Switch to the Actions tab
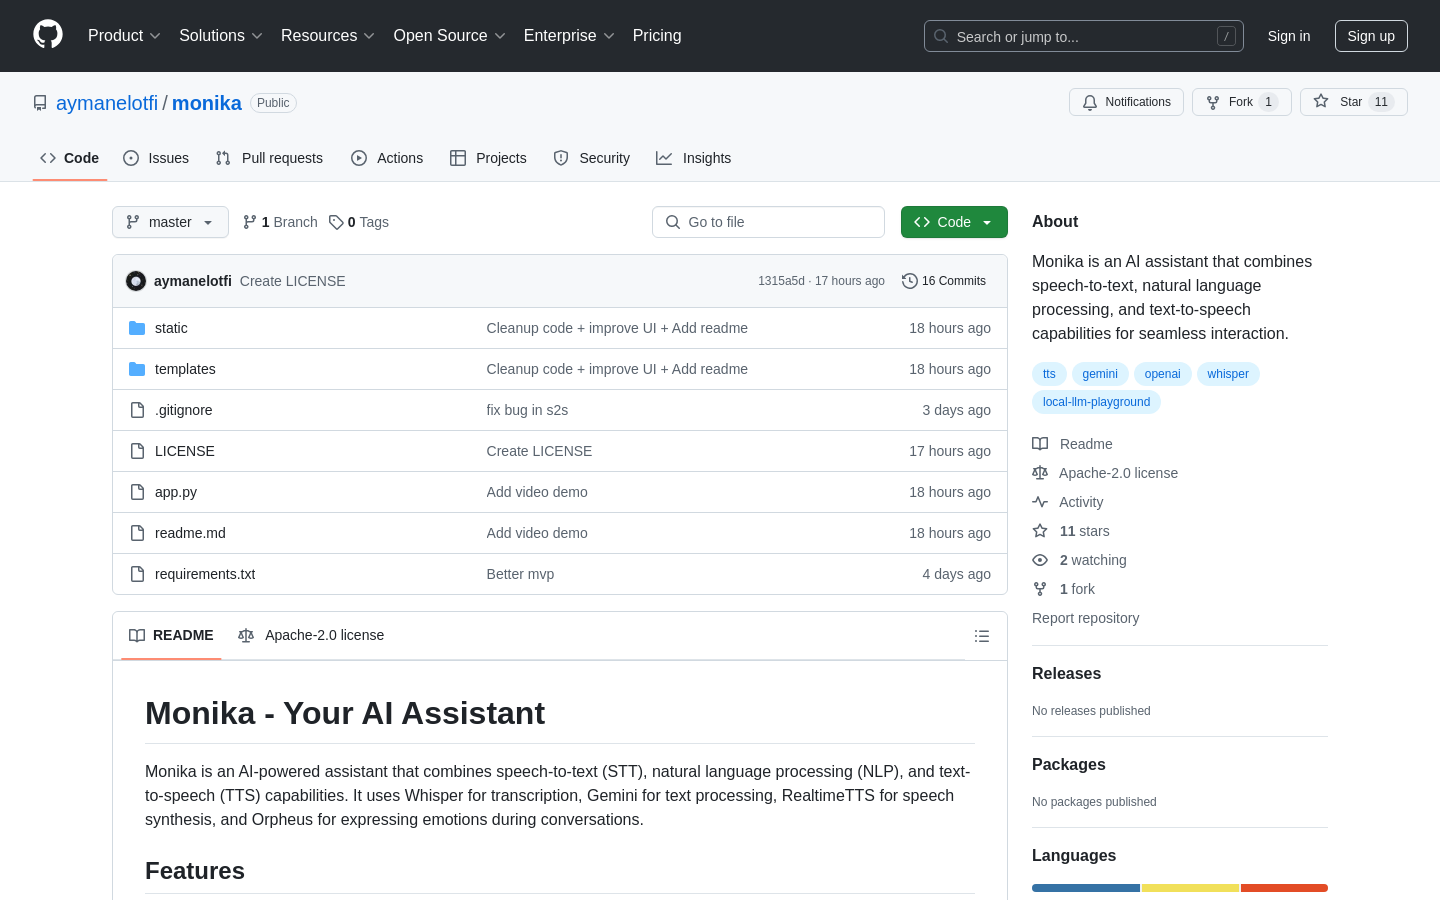Viewport: 1440px width, 900px height. [x=387, y=158]
